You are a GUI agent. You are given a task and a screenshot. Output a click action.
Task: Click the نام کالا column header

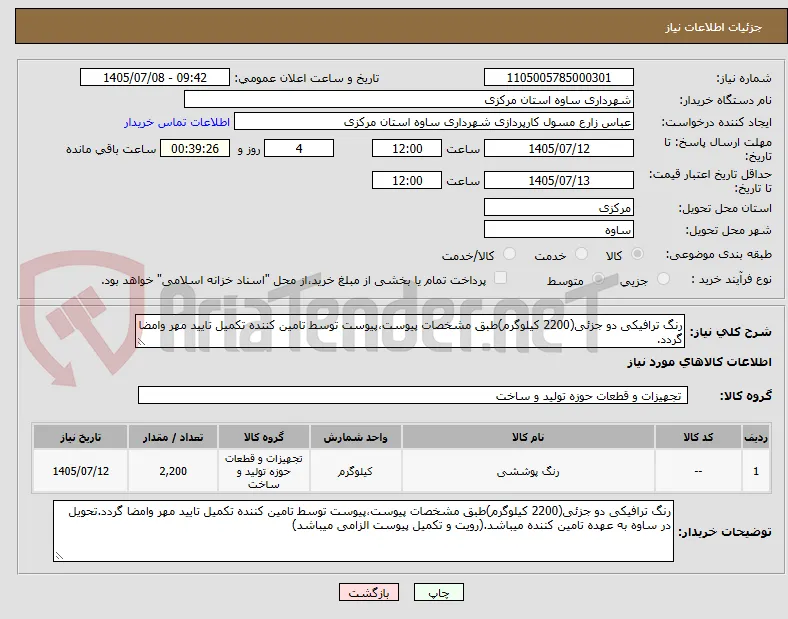pos(528,437)
